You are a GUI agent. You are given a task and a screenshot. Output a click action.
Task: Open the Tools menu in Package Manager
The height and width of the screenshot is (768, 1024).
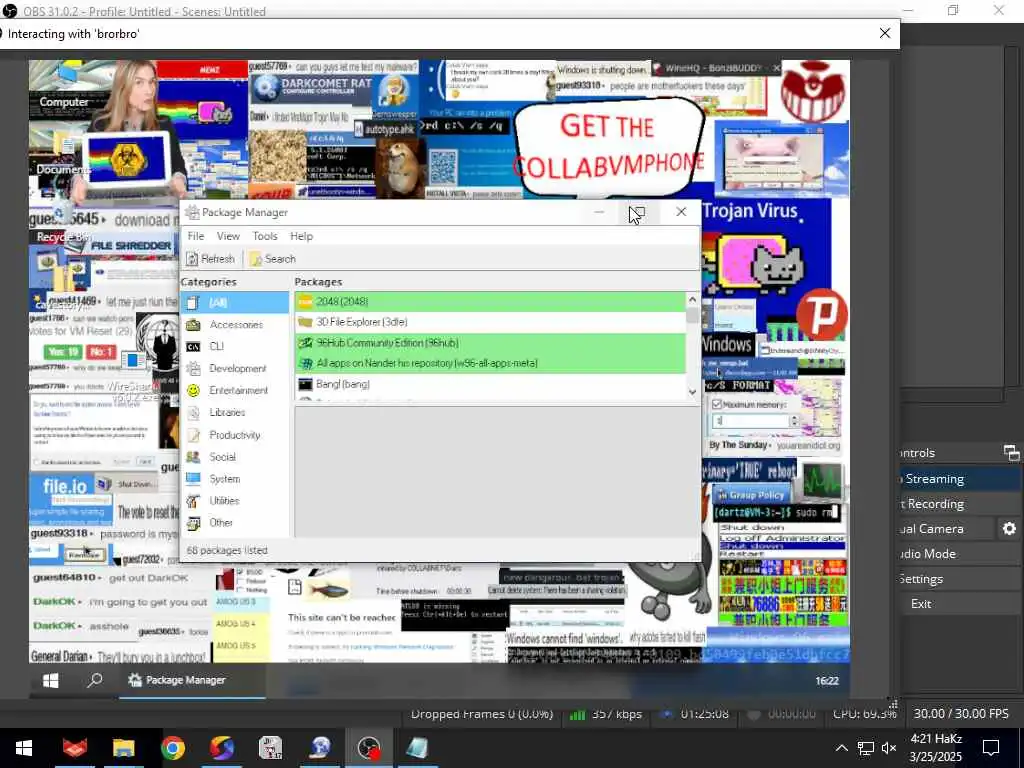pyautogui.click(x=264, y=236)
